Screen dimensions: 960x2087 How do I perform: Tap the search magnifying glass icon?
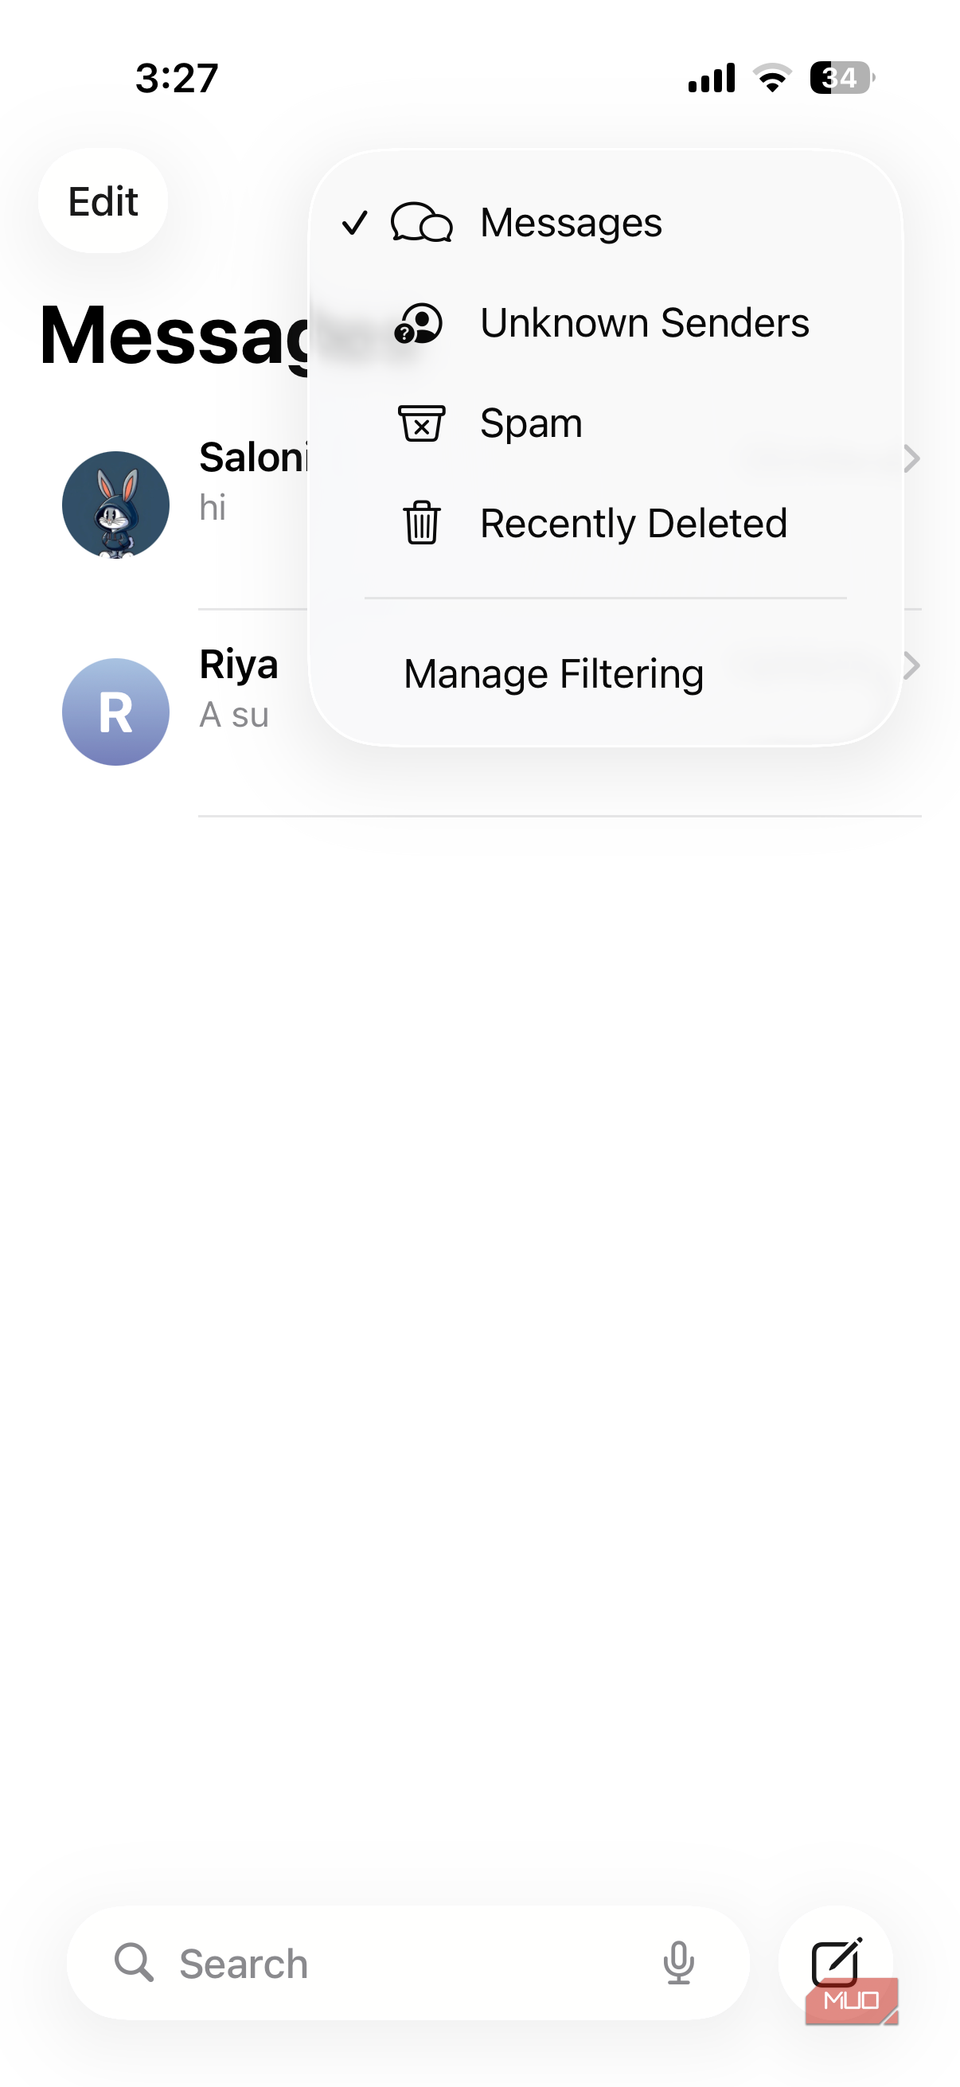pyautogui.click(x=134, y=1963)
